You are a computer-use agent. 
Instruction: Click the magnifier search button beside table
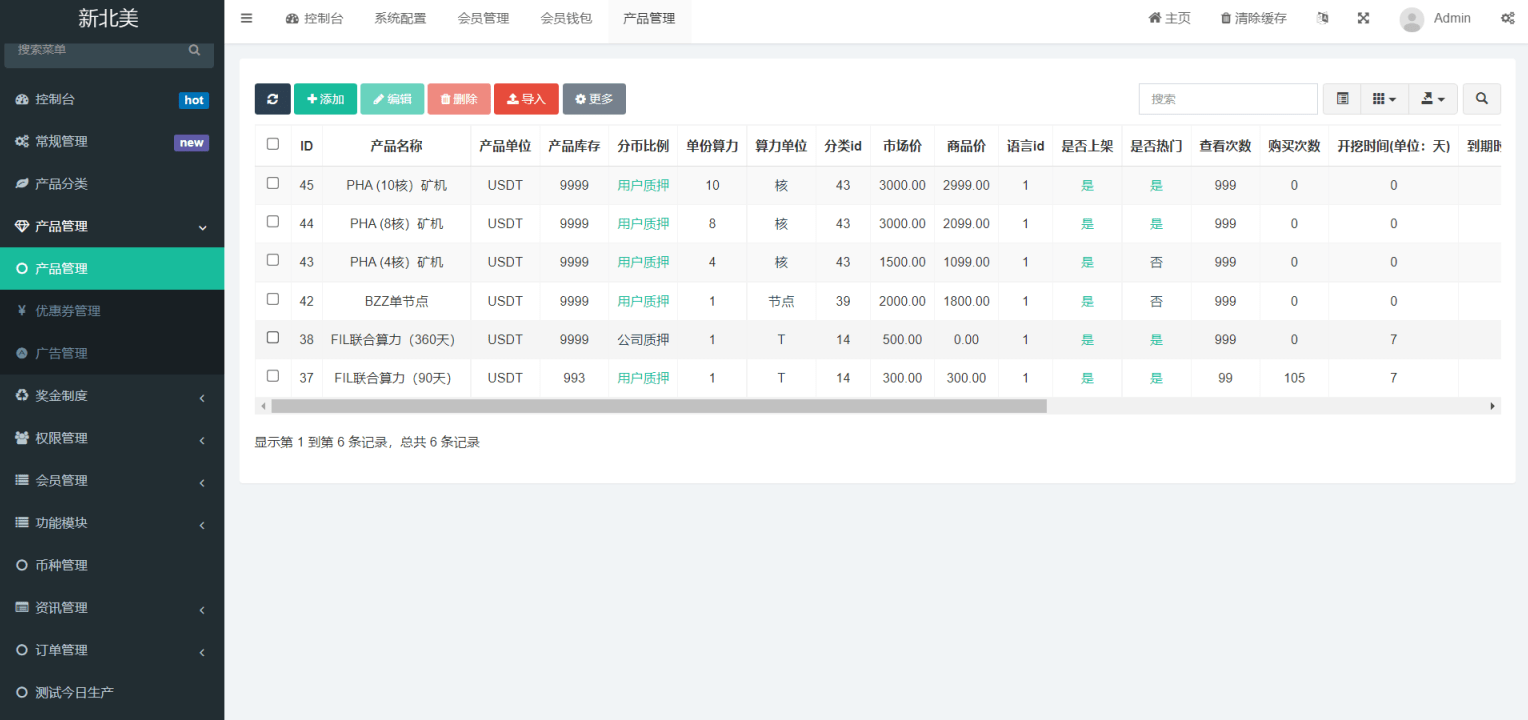coord(1481,99)
